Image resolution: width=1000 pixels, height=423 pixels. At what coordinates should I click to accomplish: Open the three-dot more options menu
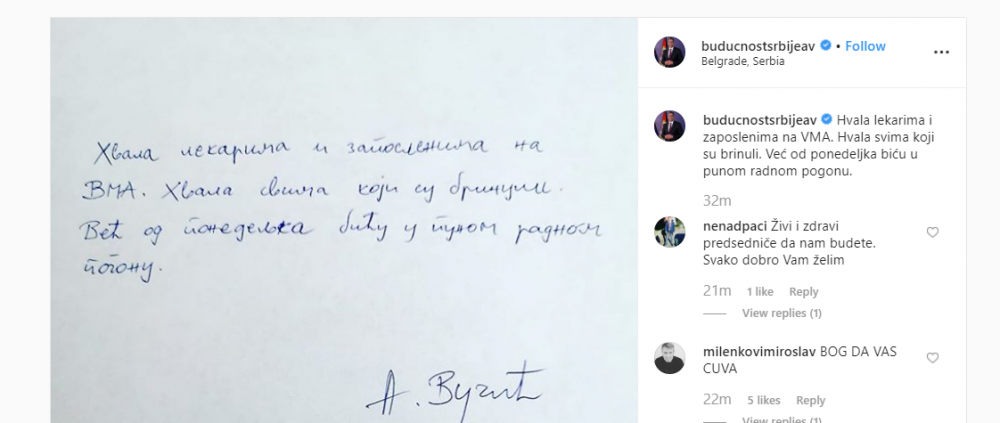point(941,52)
